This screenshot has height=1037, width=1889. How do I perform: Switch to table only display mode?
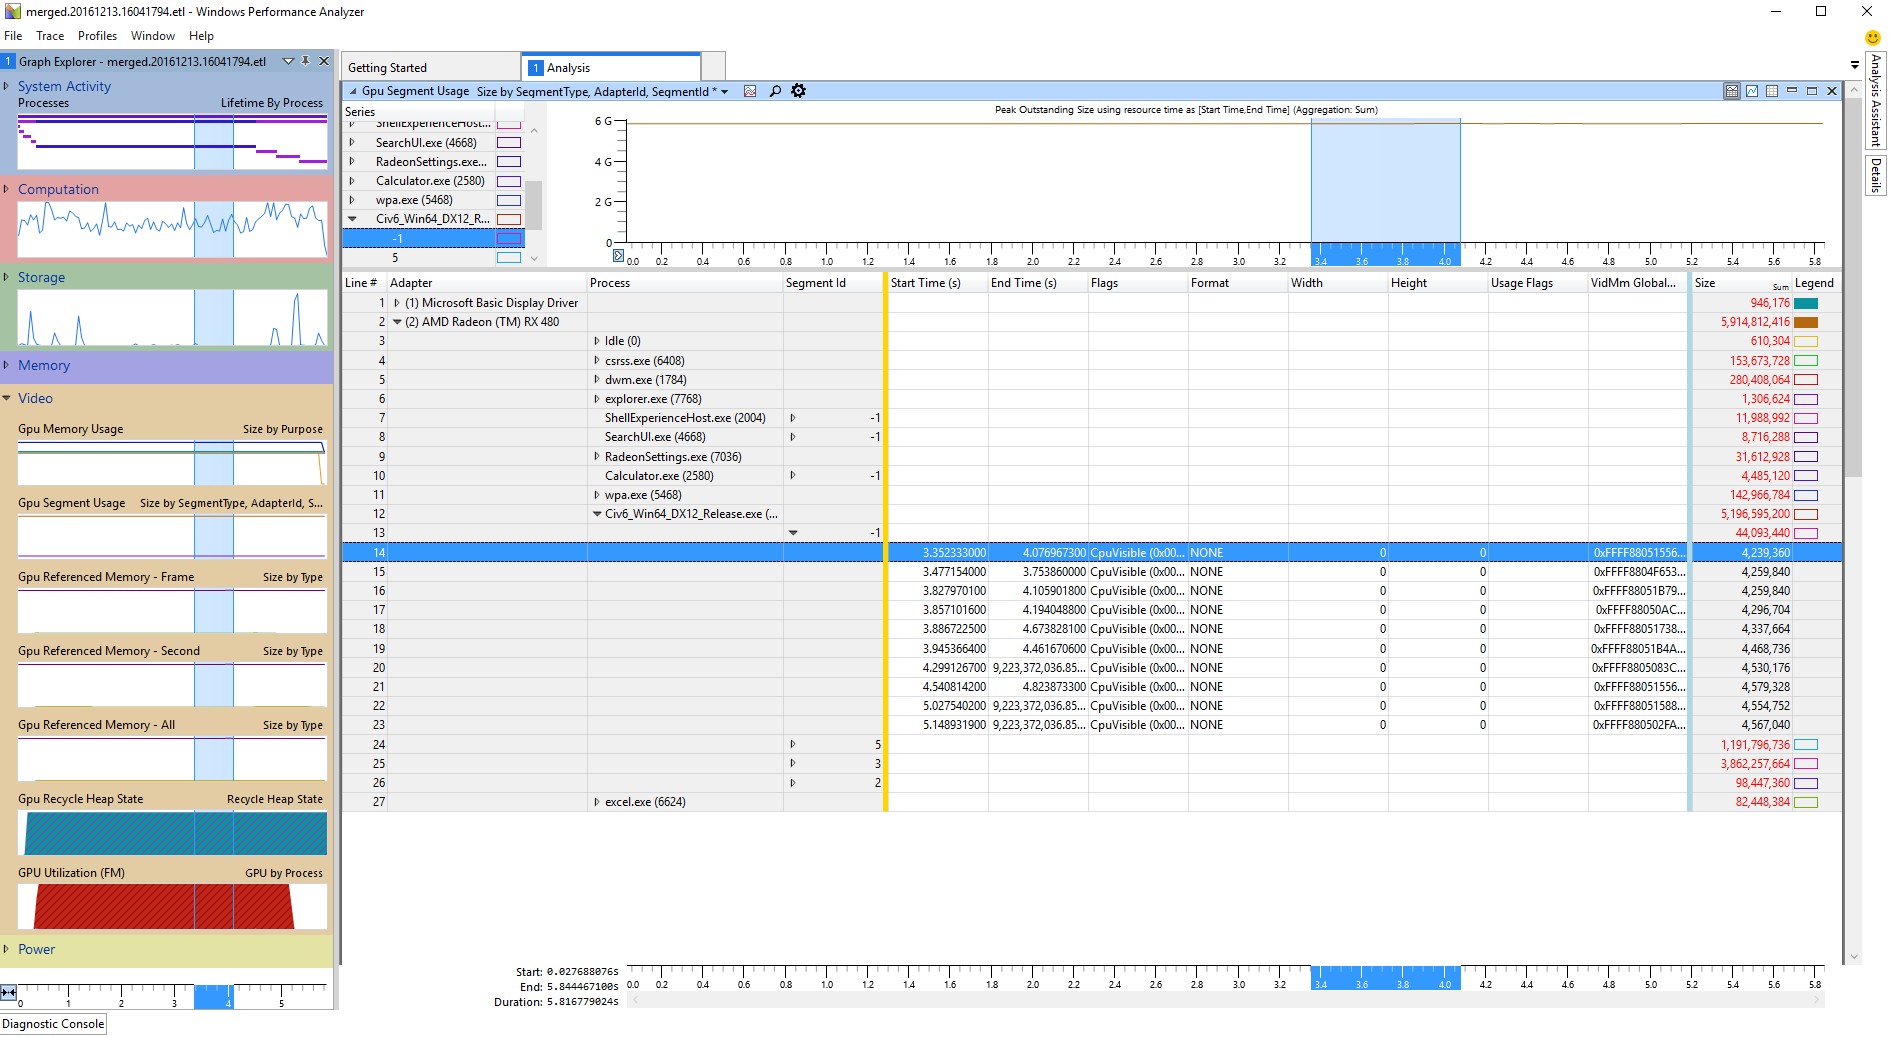(1772, 91)
